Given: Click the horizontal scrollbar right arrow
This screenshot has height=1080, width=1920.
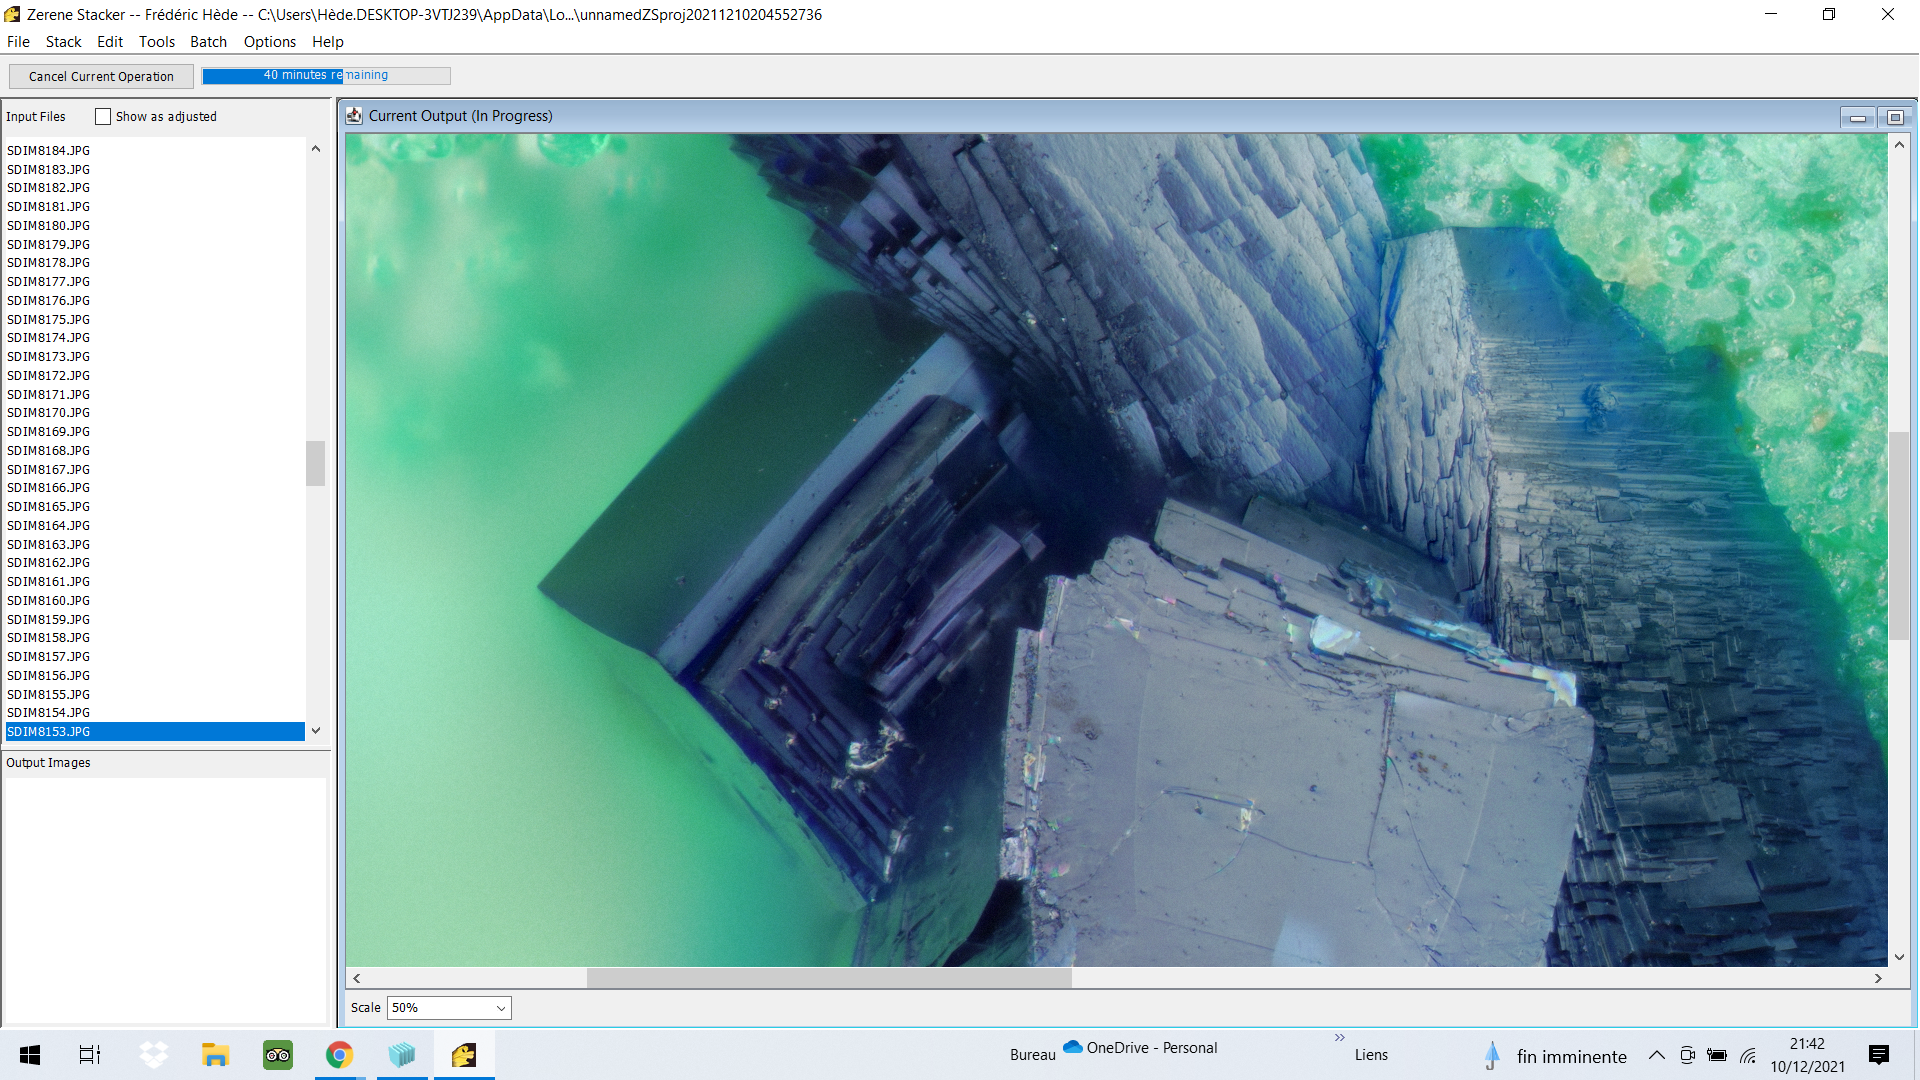Looking at the screenshot, I should click(x=1878, y=978).
